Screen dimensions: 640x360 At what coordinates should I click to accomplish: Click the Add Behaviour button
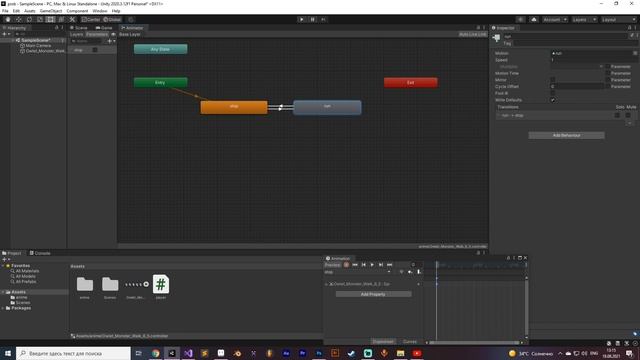566,135
